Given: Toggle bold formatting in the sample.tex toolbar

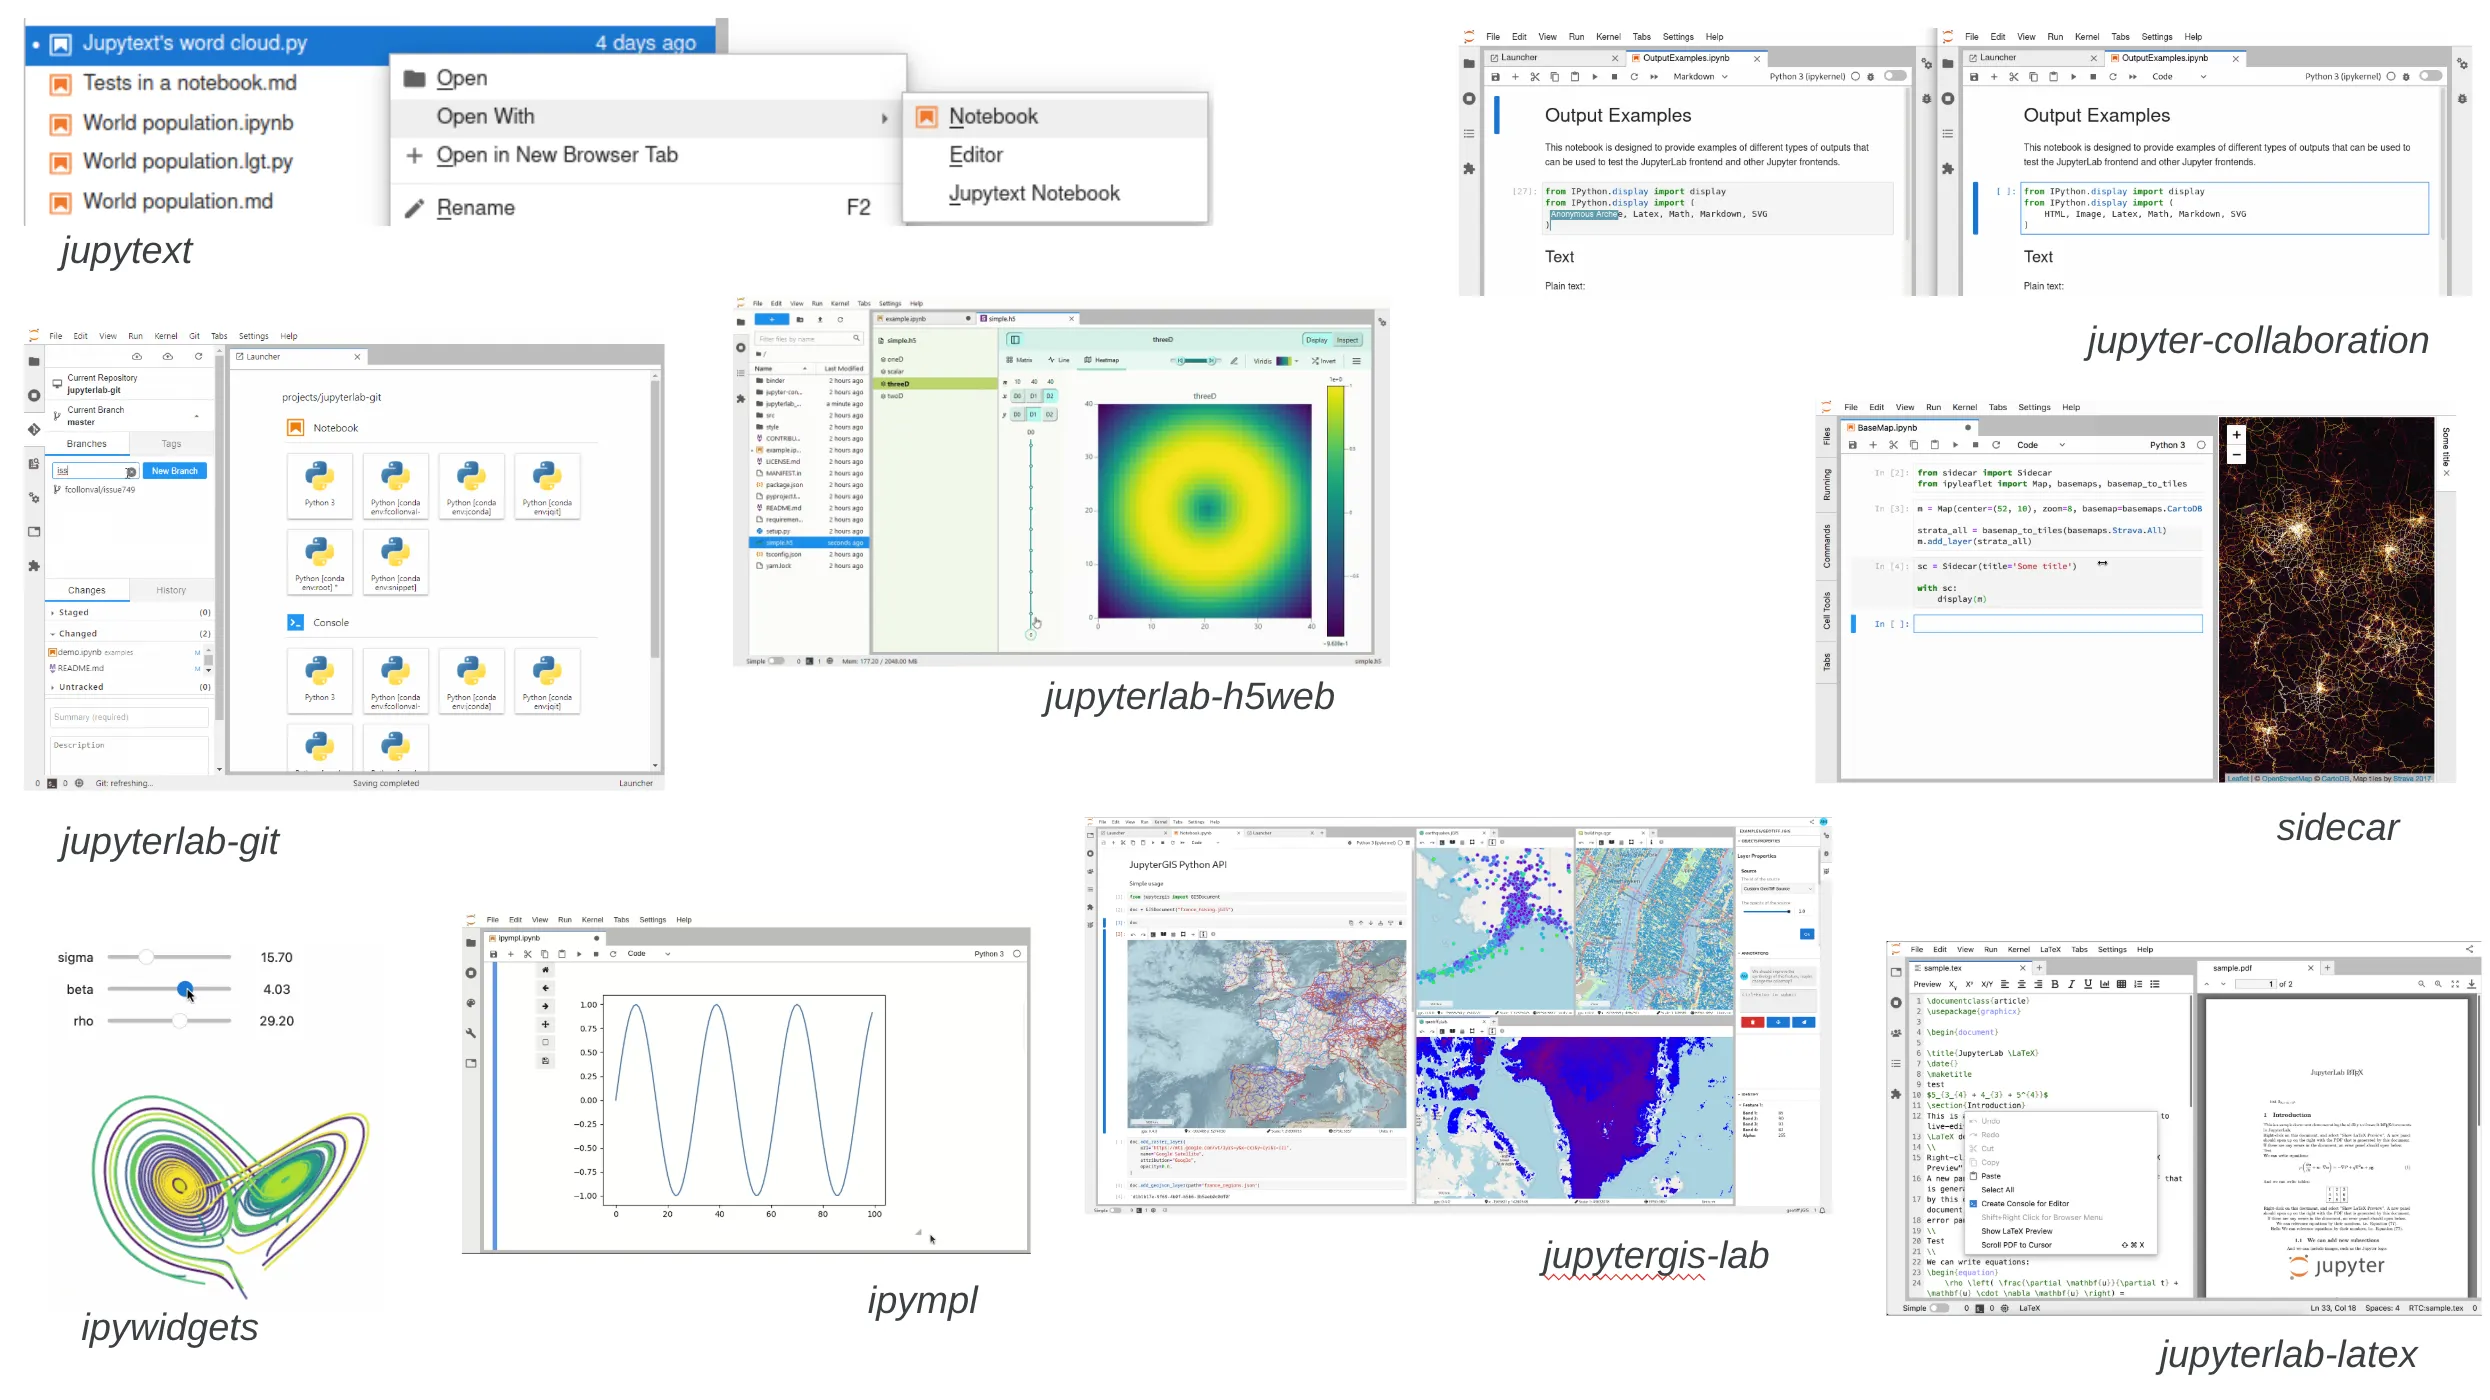Looking at the screenshot, I should (2055, 984).
